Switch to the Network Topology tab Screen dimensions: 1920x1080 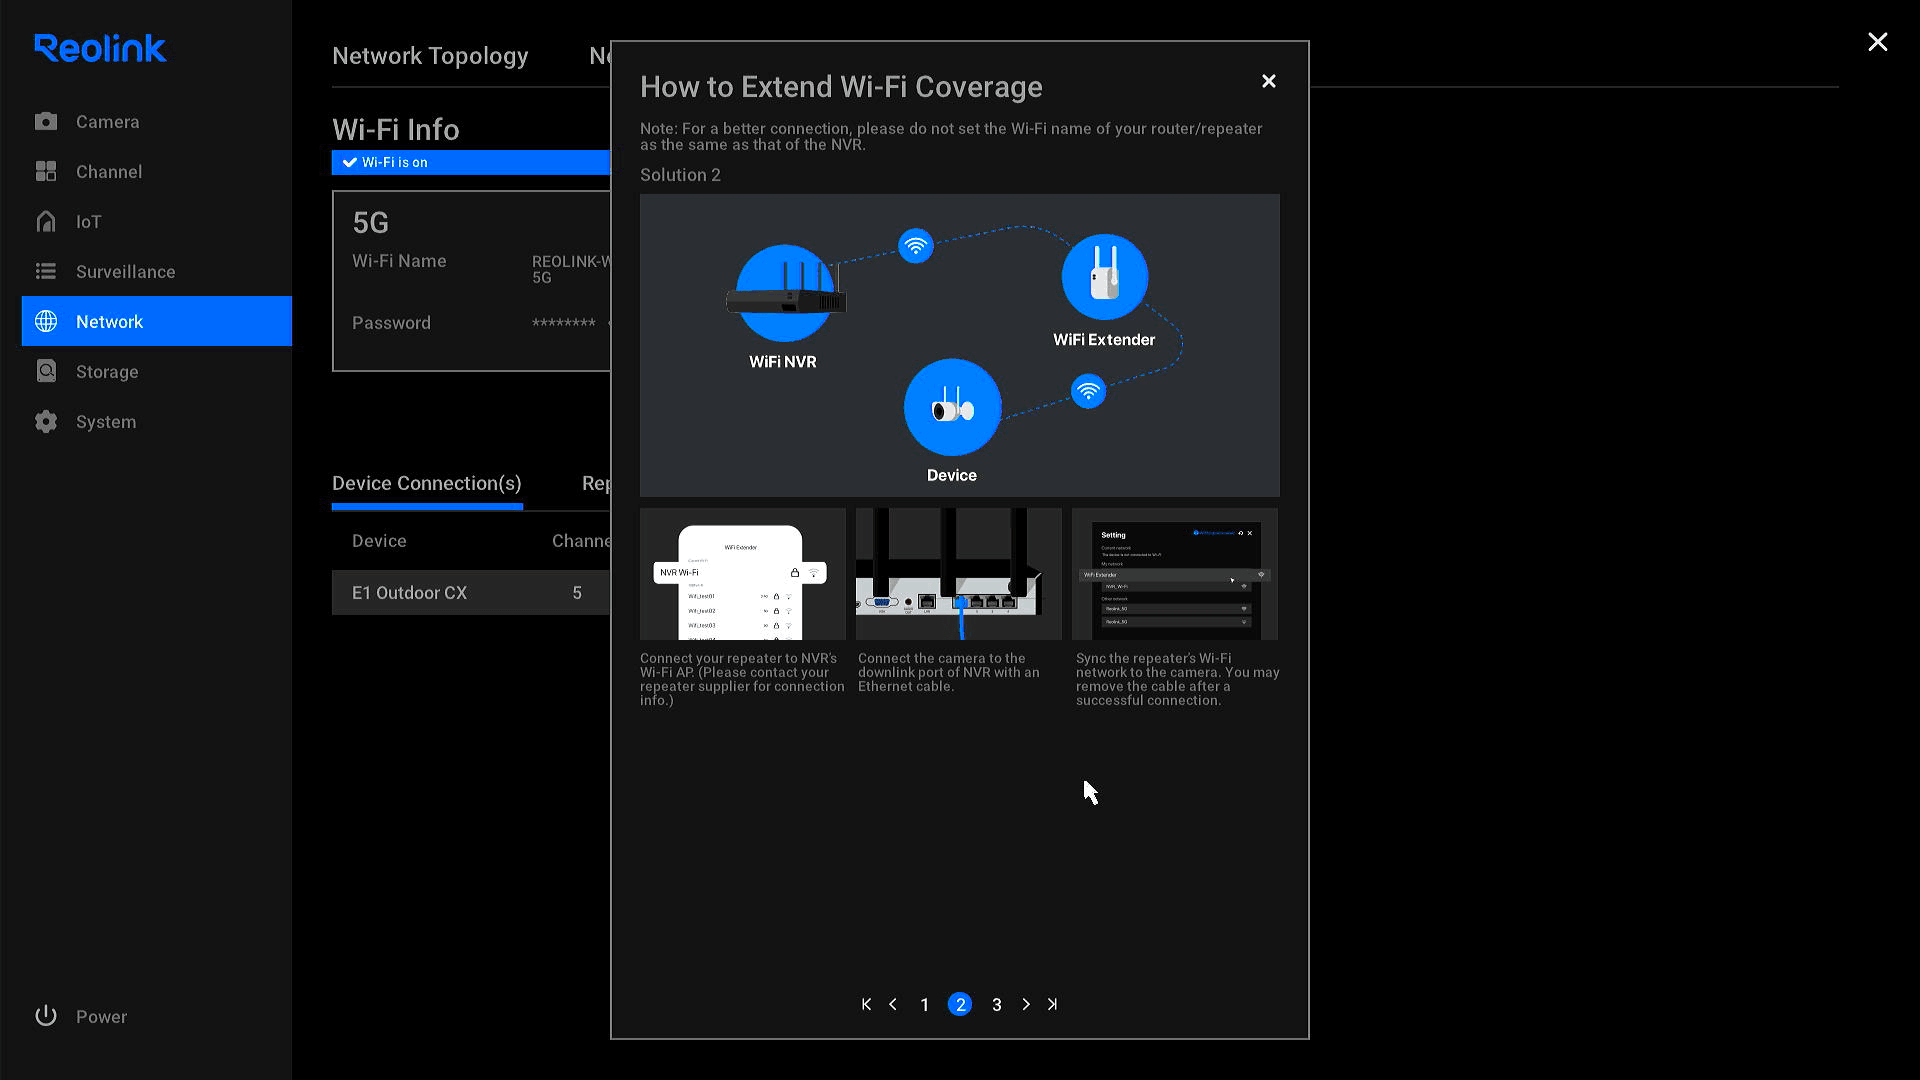click(430, 56)
